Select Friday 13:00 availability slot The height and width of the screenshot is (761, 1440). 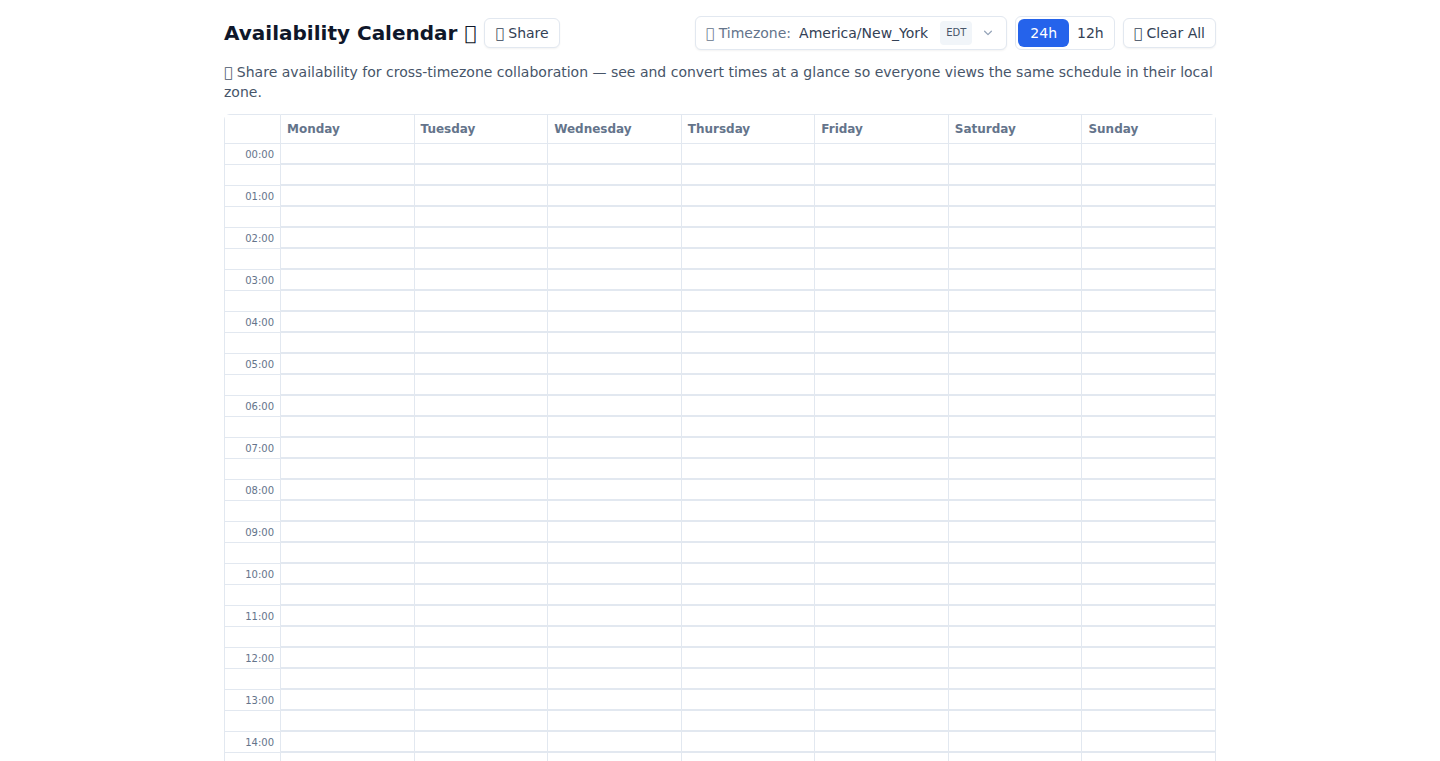(x=881, y=700)
